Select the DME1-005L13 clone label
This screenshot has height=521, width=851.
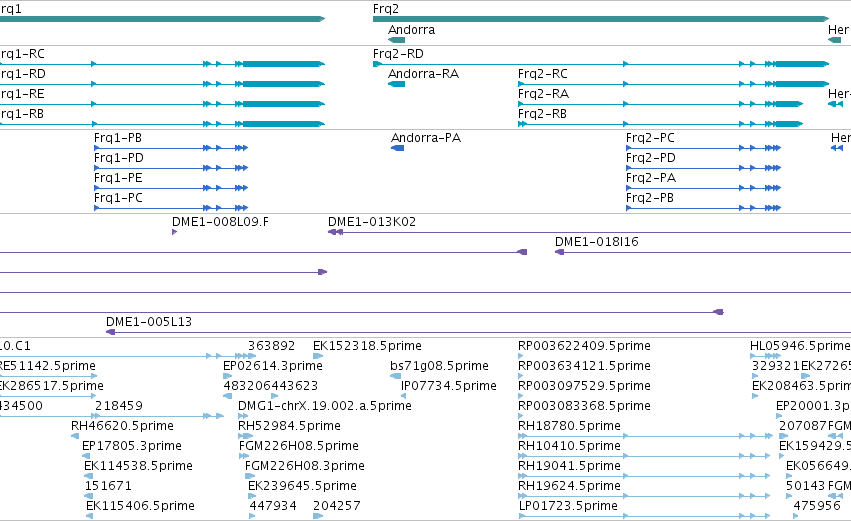coord(149,322)
